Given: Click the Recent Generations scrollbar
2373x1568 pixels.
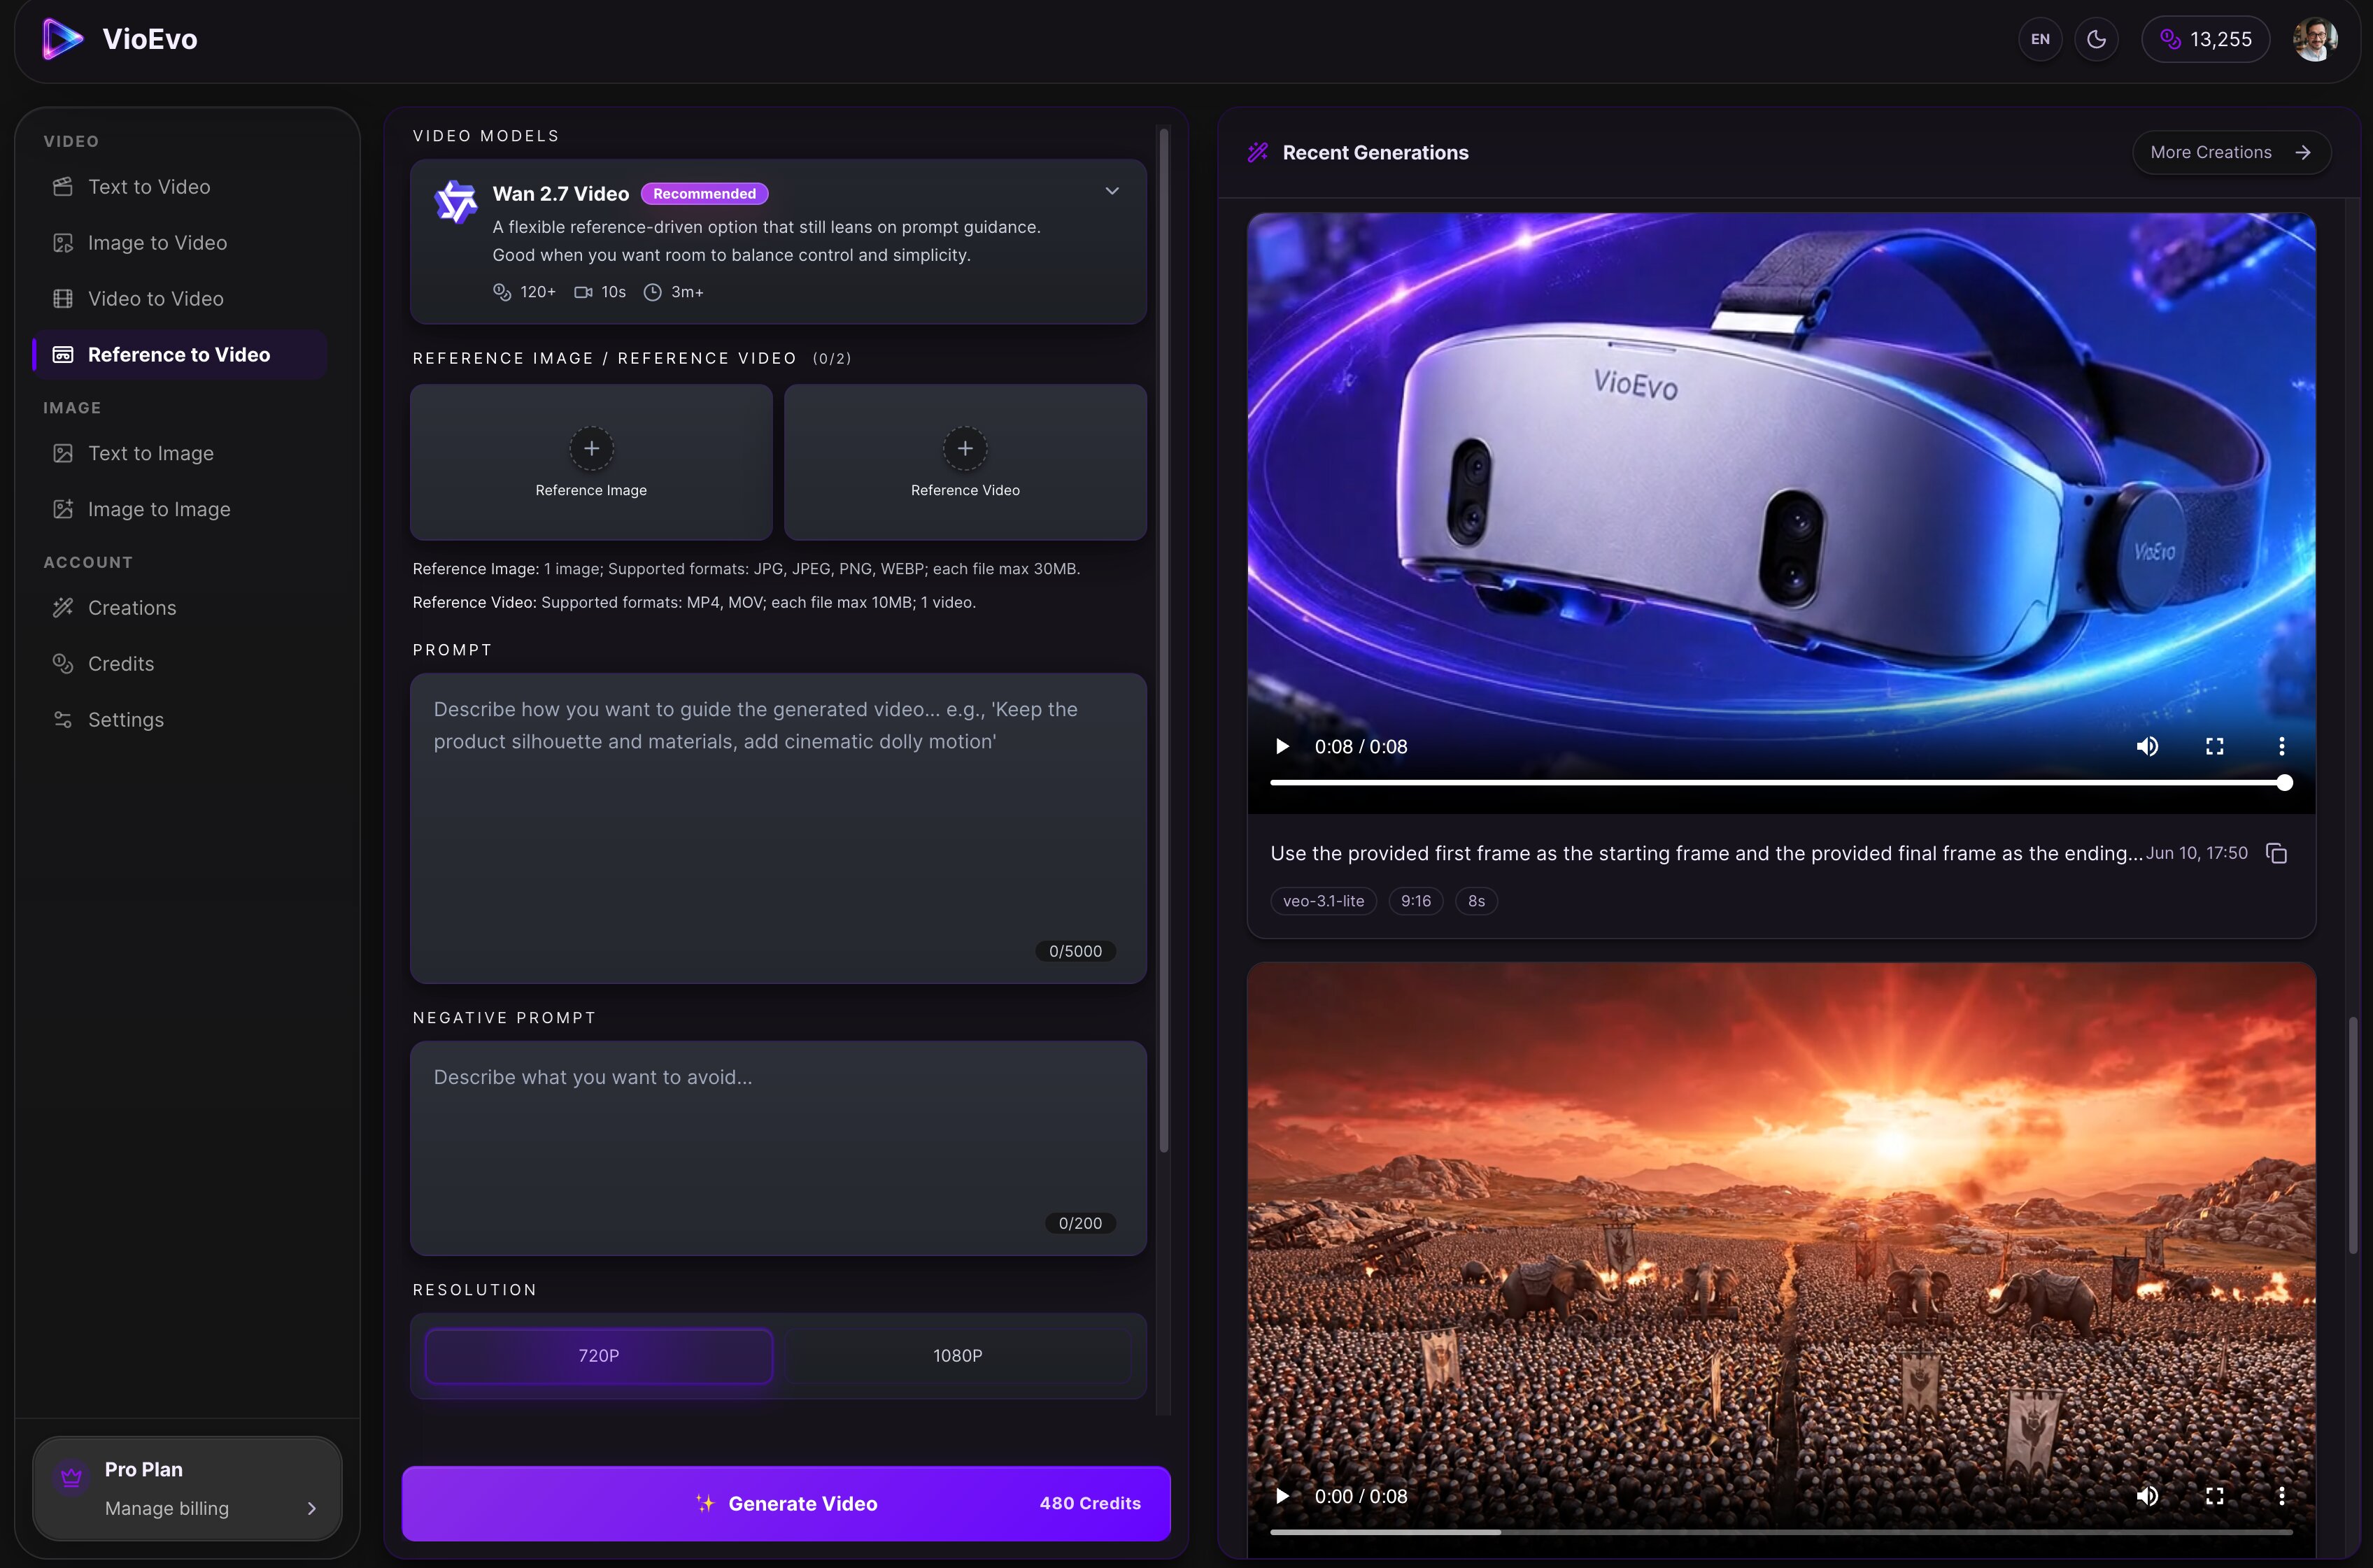Looking at the screenshot, I should [2353, 1135].
